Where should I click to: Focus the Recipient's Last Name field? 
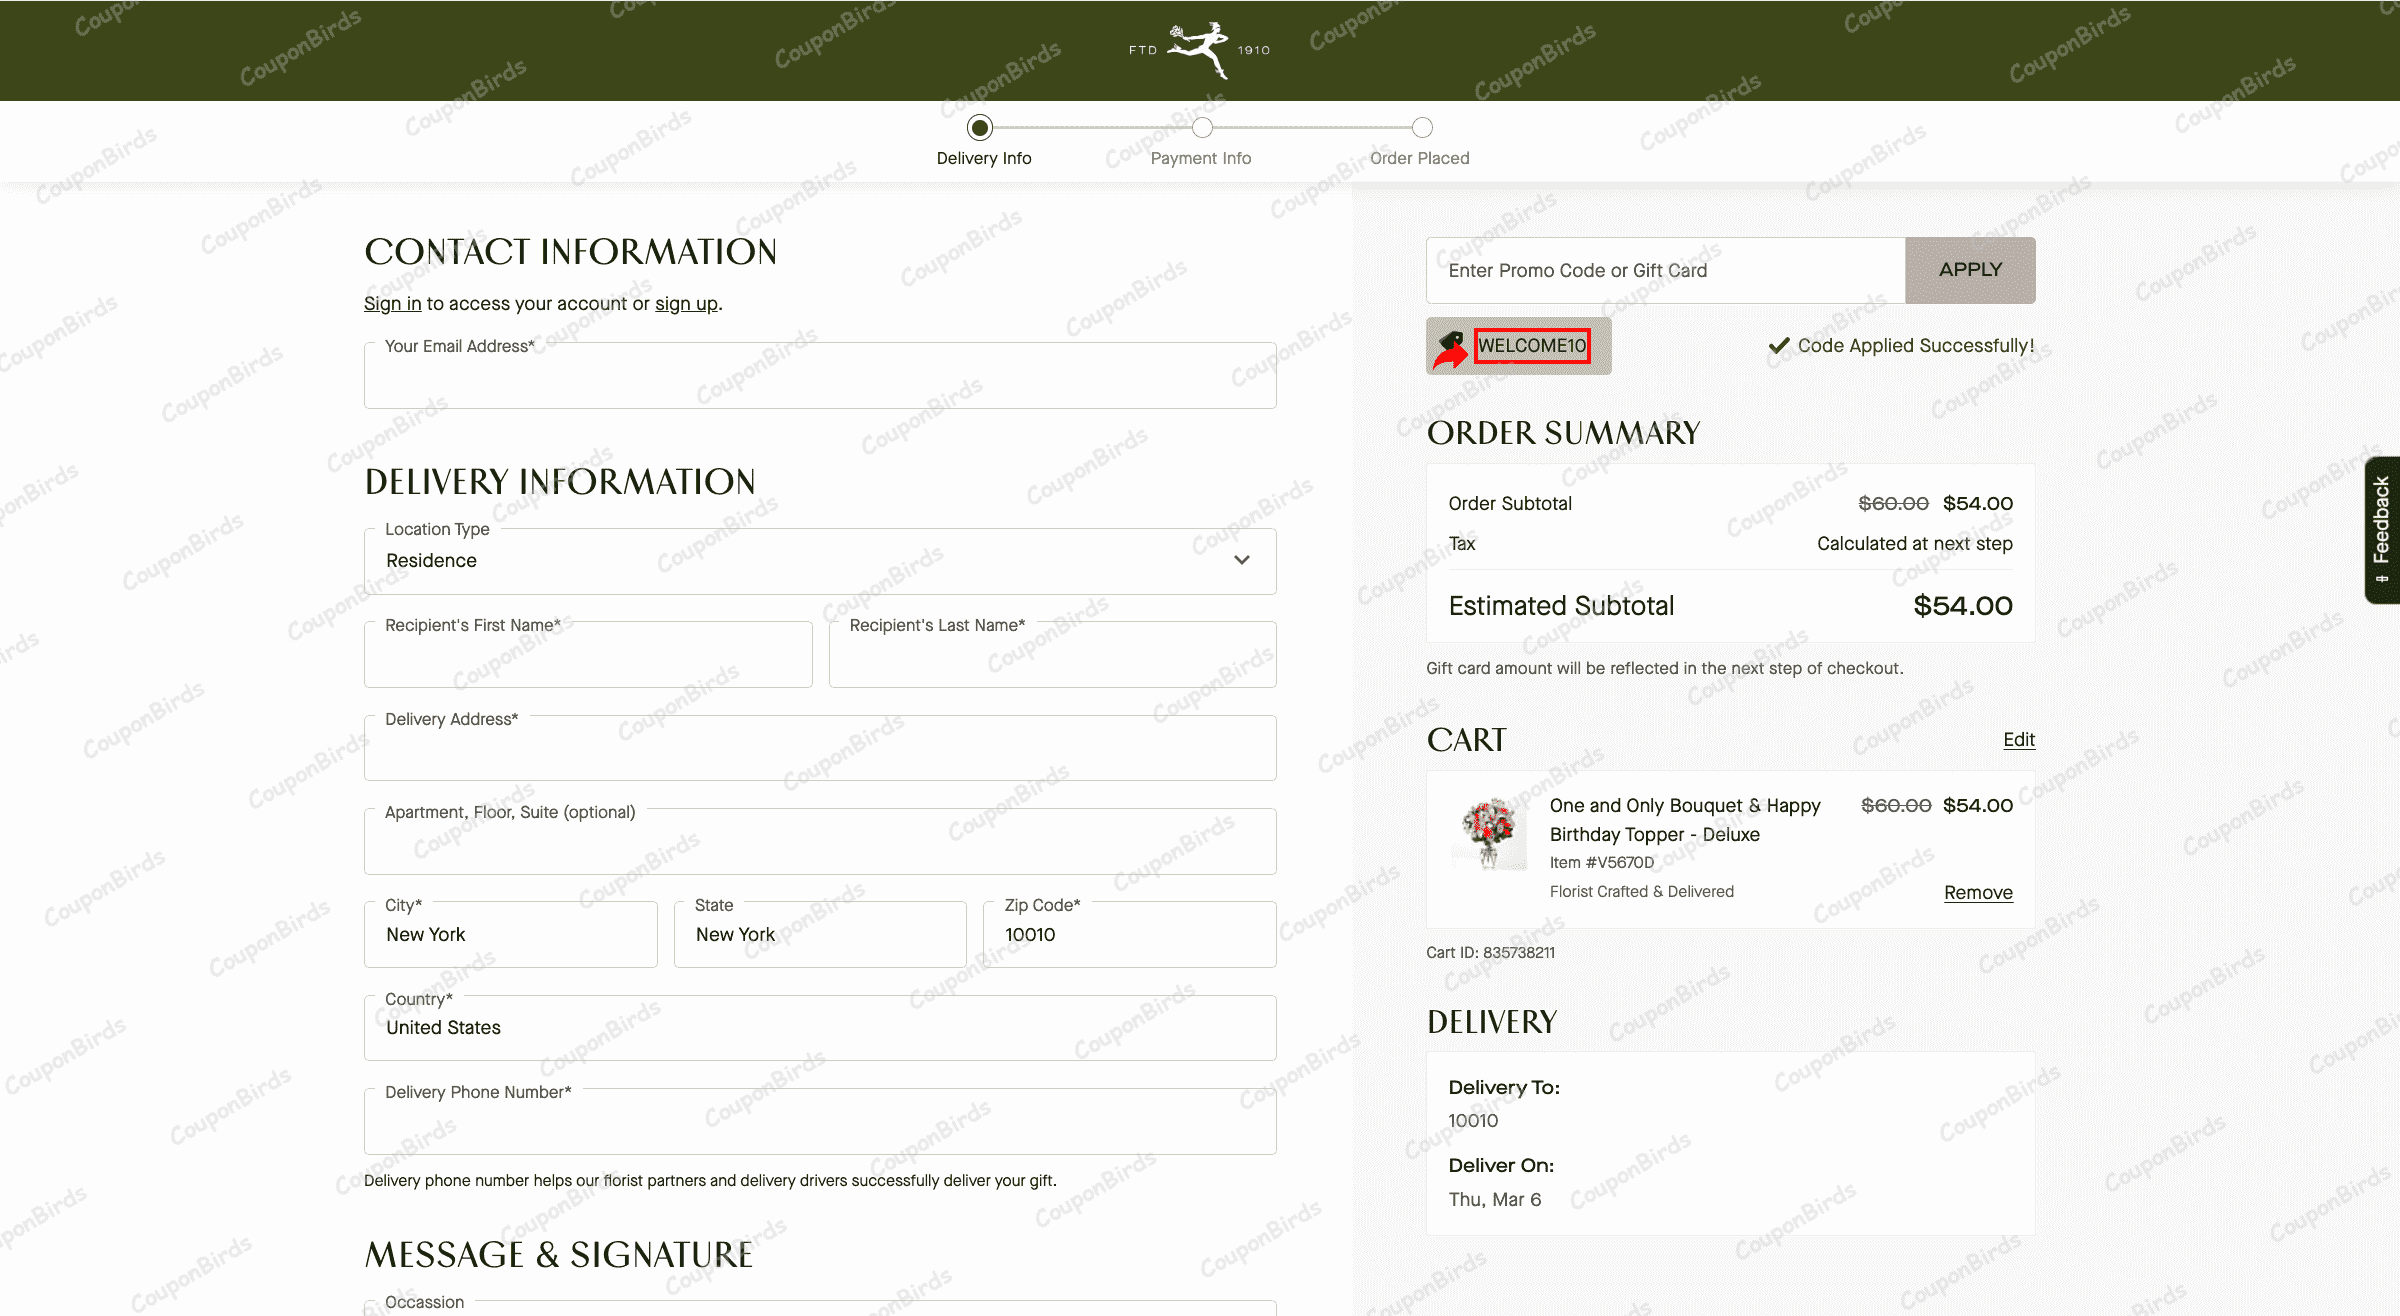coord(1052,655)
